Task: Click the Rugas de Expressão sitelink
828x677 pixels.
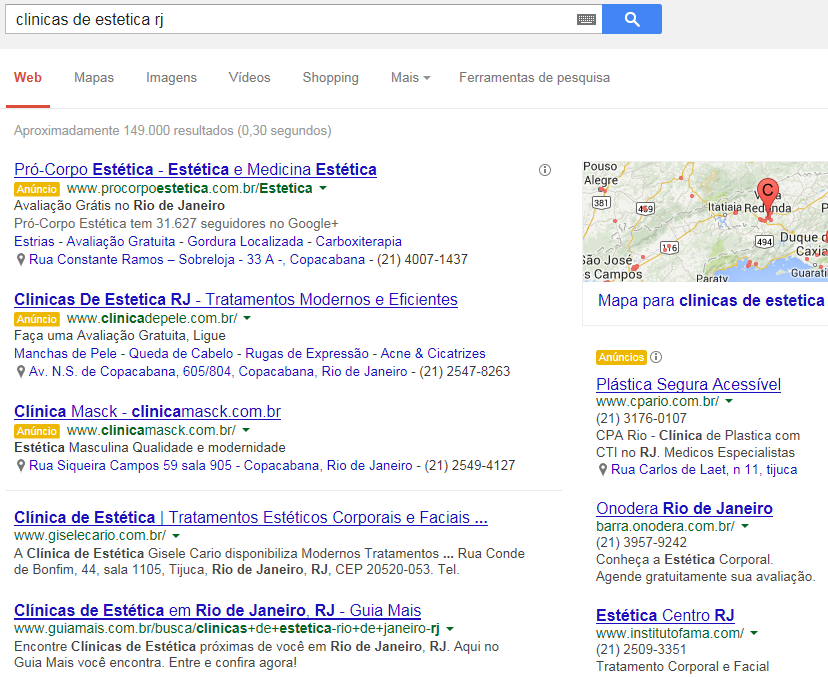Action: pos(307,354)
